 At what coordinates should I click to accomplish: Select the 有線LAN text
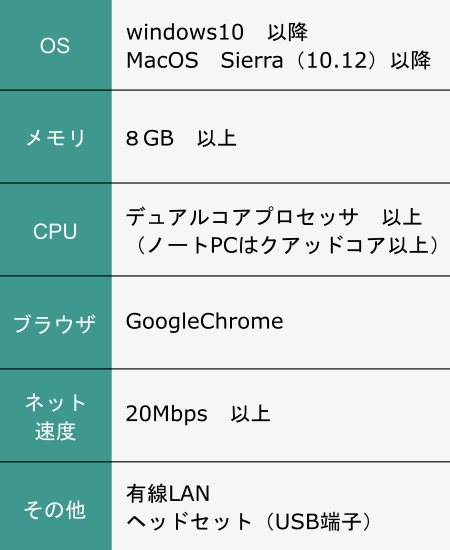(x=168, y=494)
